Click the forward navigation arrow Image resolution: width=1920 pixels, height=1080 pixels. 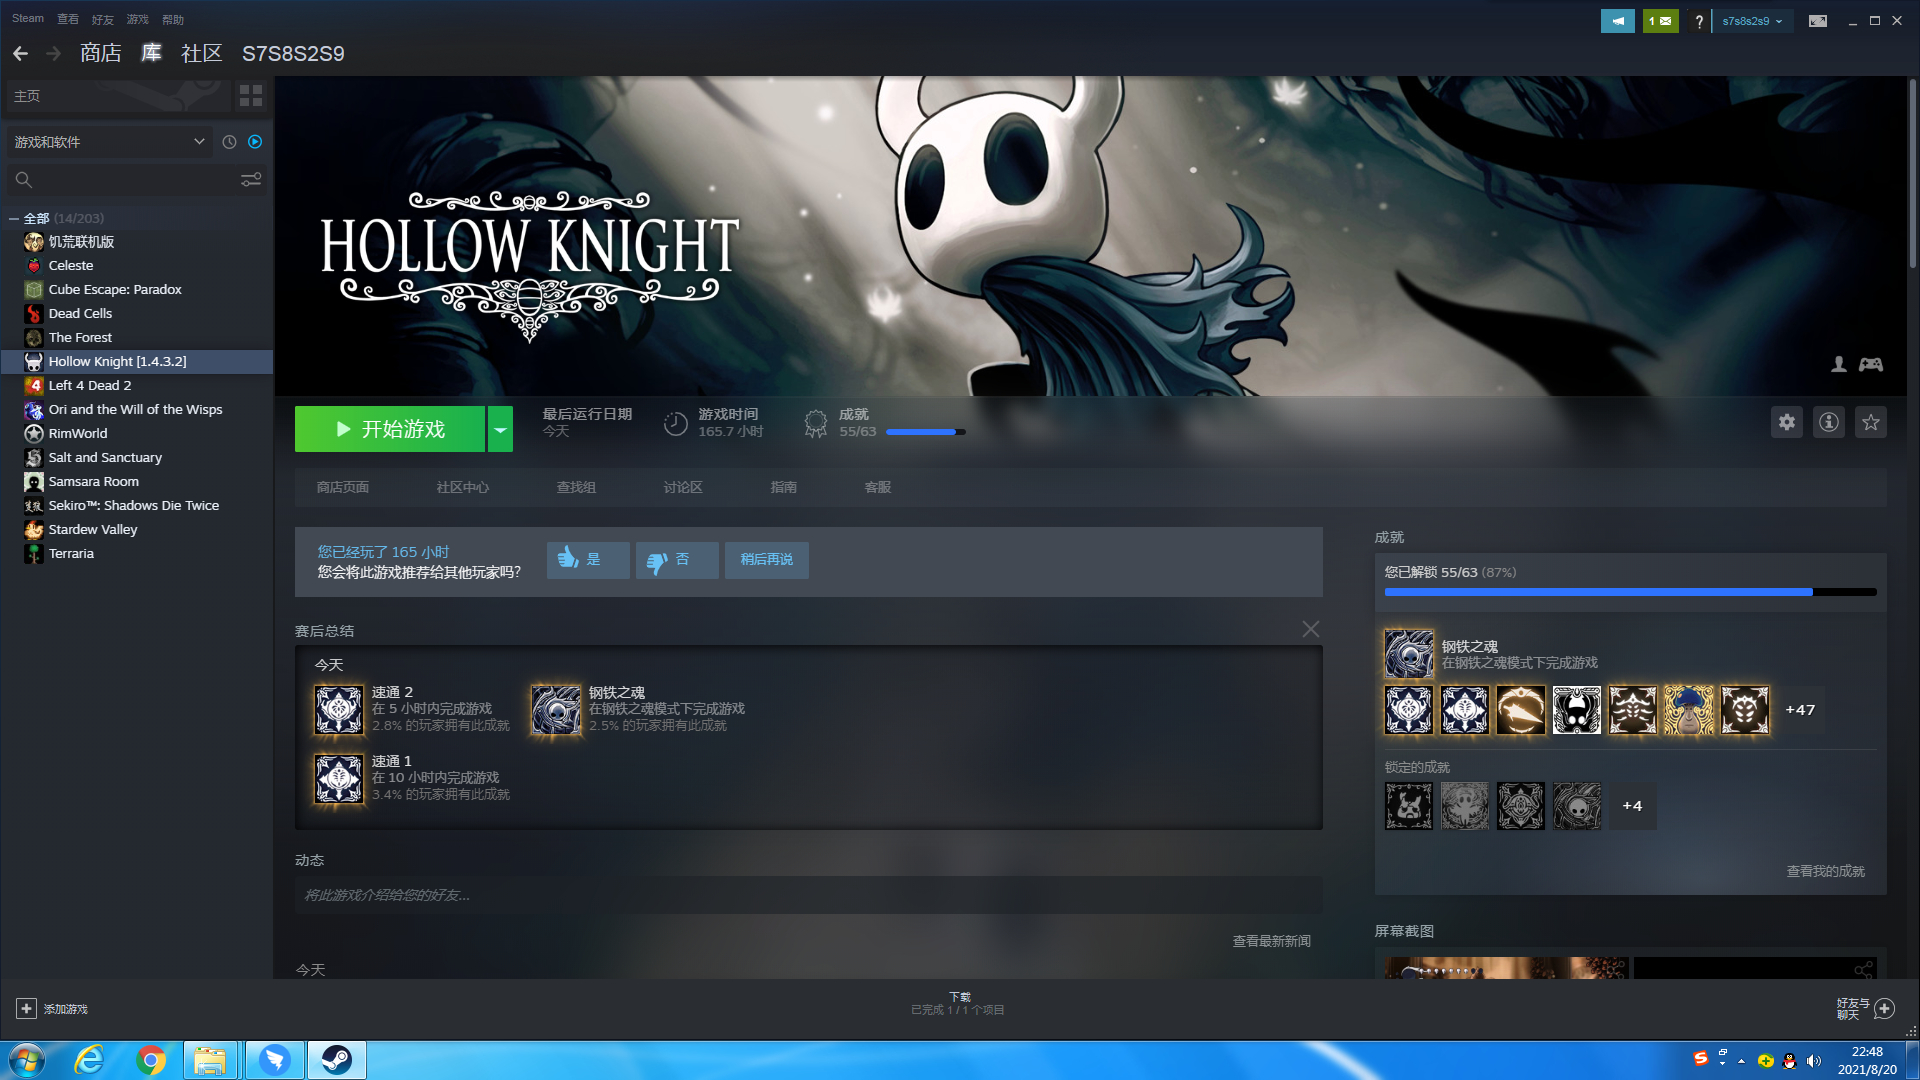54,53
